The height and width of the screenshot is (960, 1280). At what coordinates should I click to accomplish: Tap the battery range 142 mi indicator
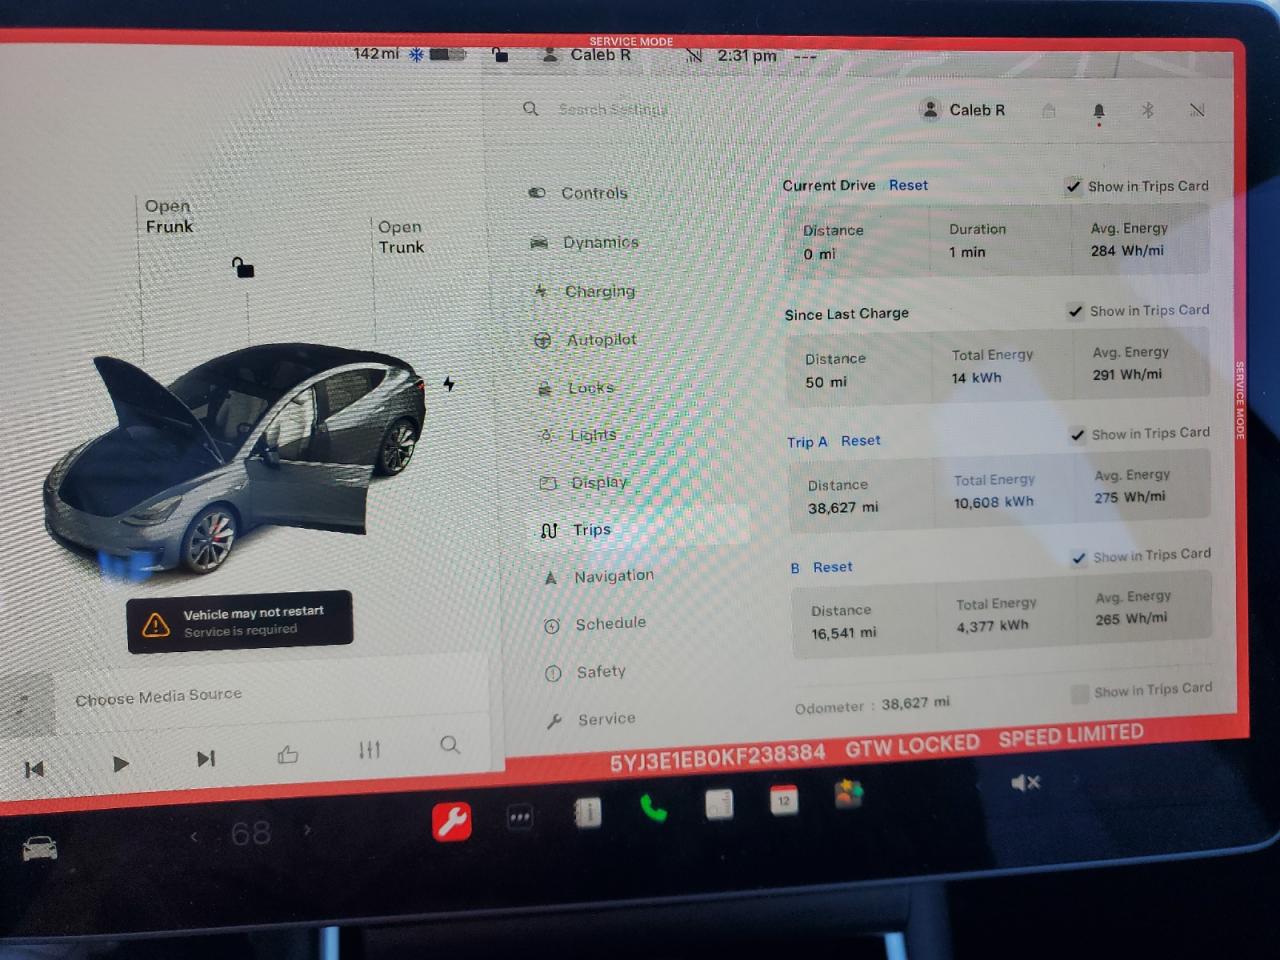pos(376,53)
